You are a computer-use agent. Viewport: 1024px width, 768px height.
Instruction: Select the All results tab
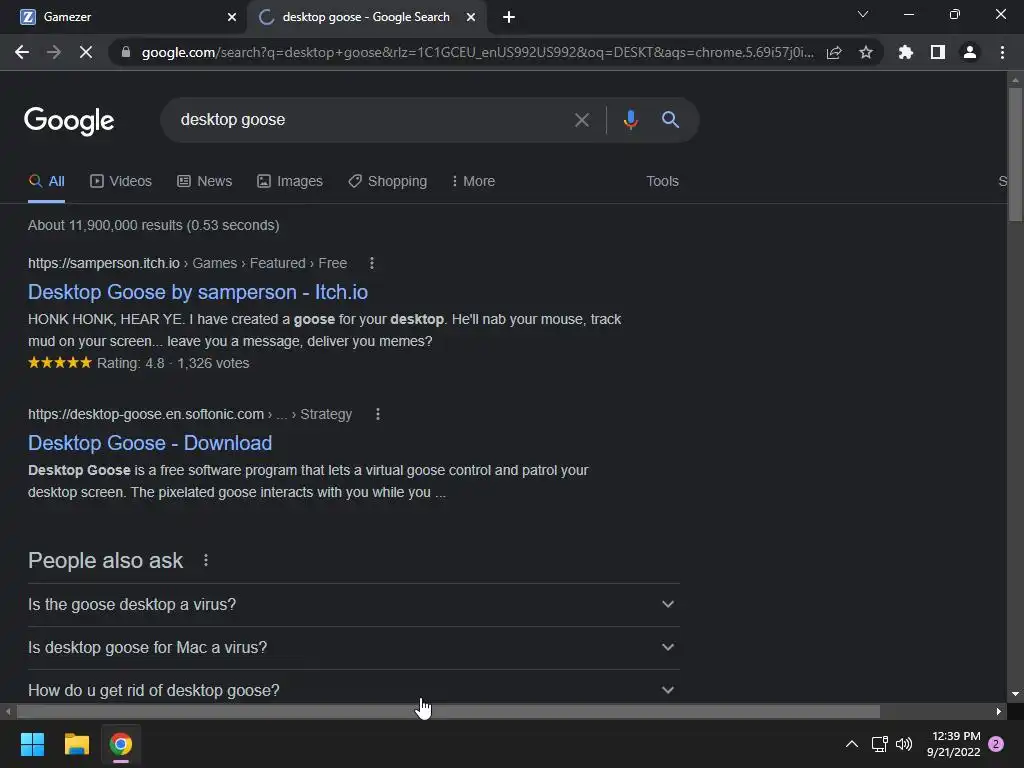46,181
